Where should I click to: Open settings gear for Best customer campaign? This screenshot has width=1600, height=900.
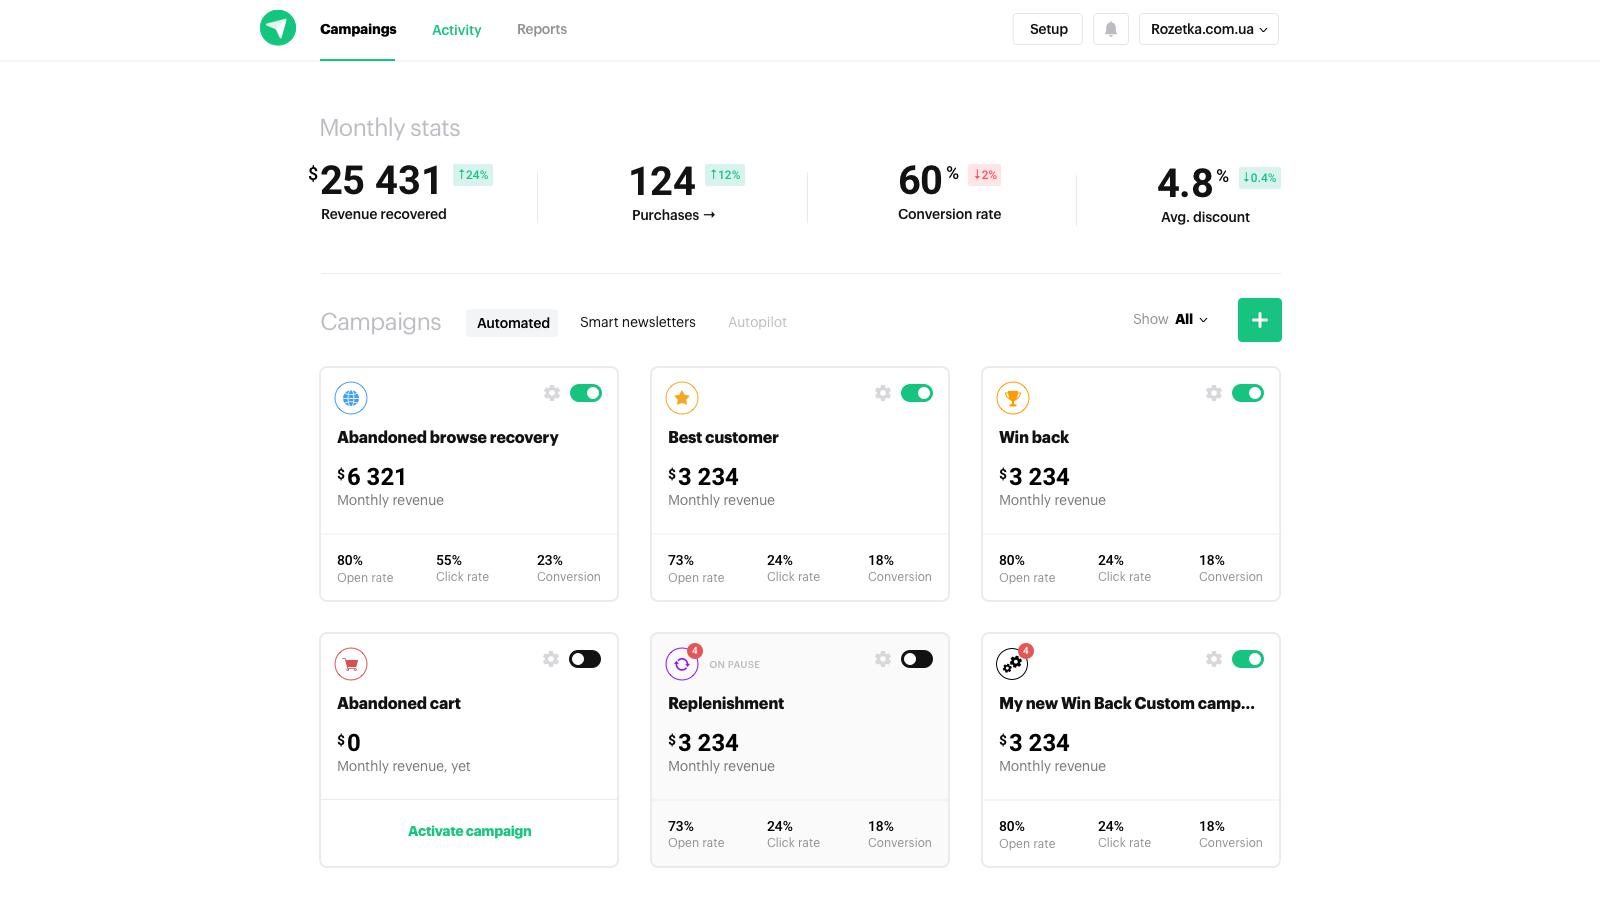coord(883,393)
